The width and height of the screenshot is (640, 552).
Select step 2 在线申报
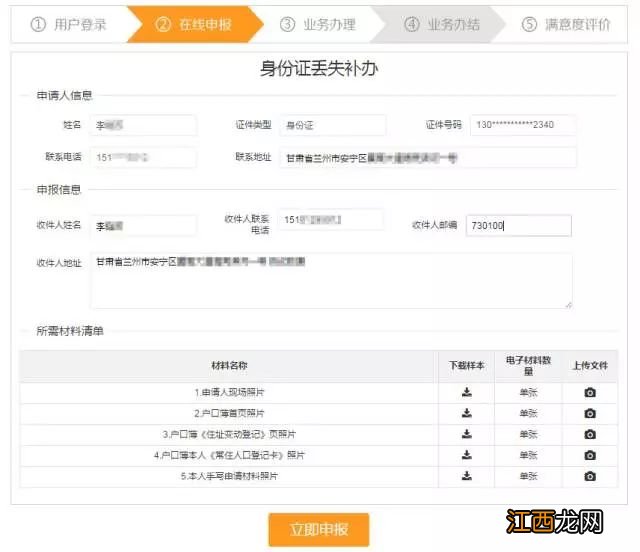click(x=194, y=24)
